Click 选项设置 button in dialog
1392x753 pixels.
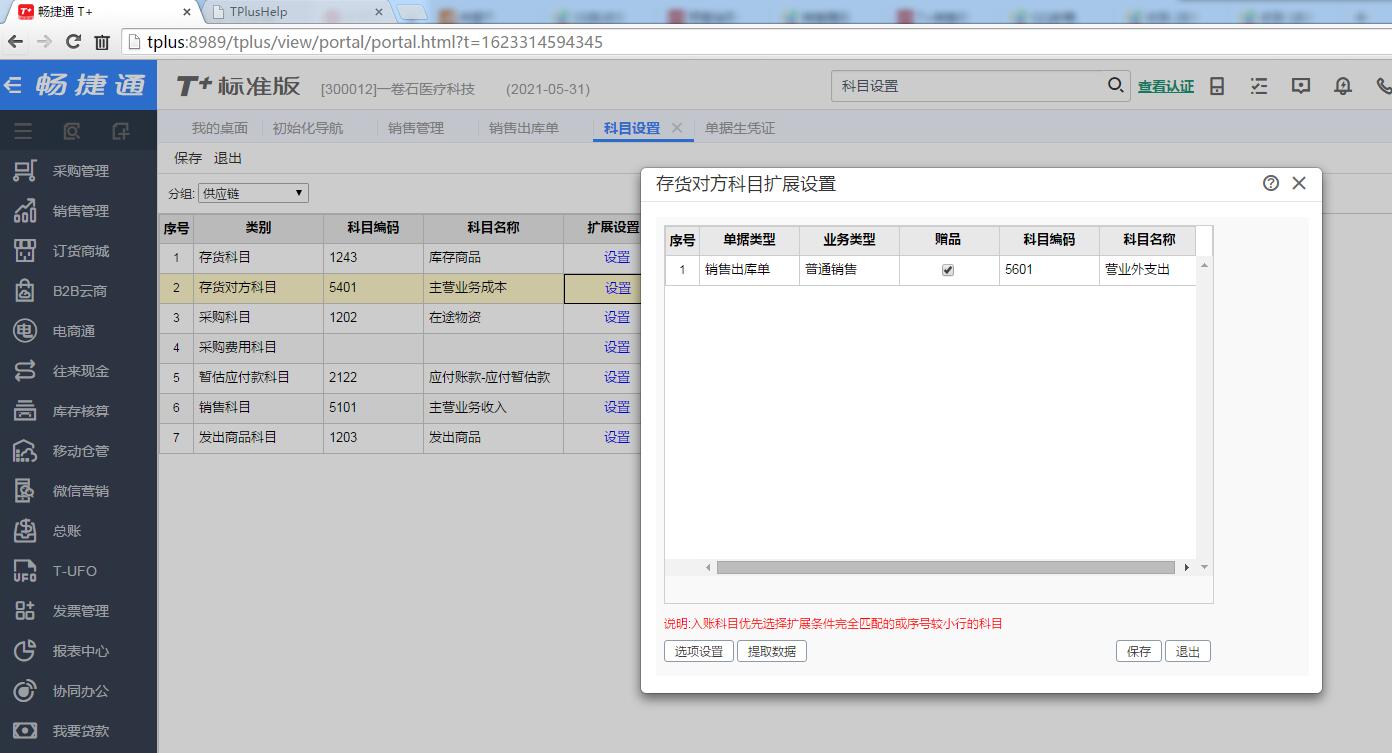[698, 651]
